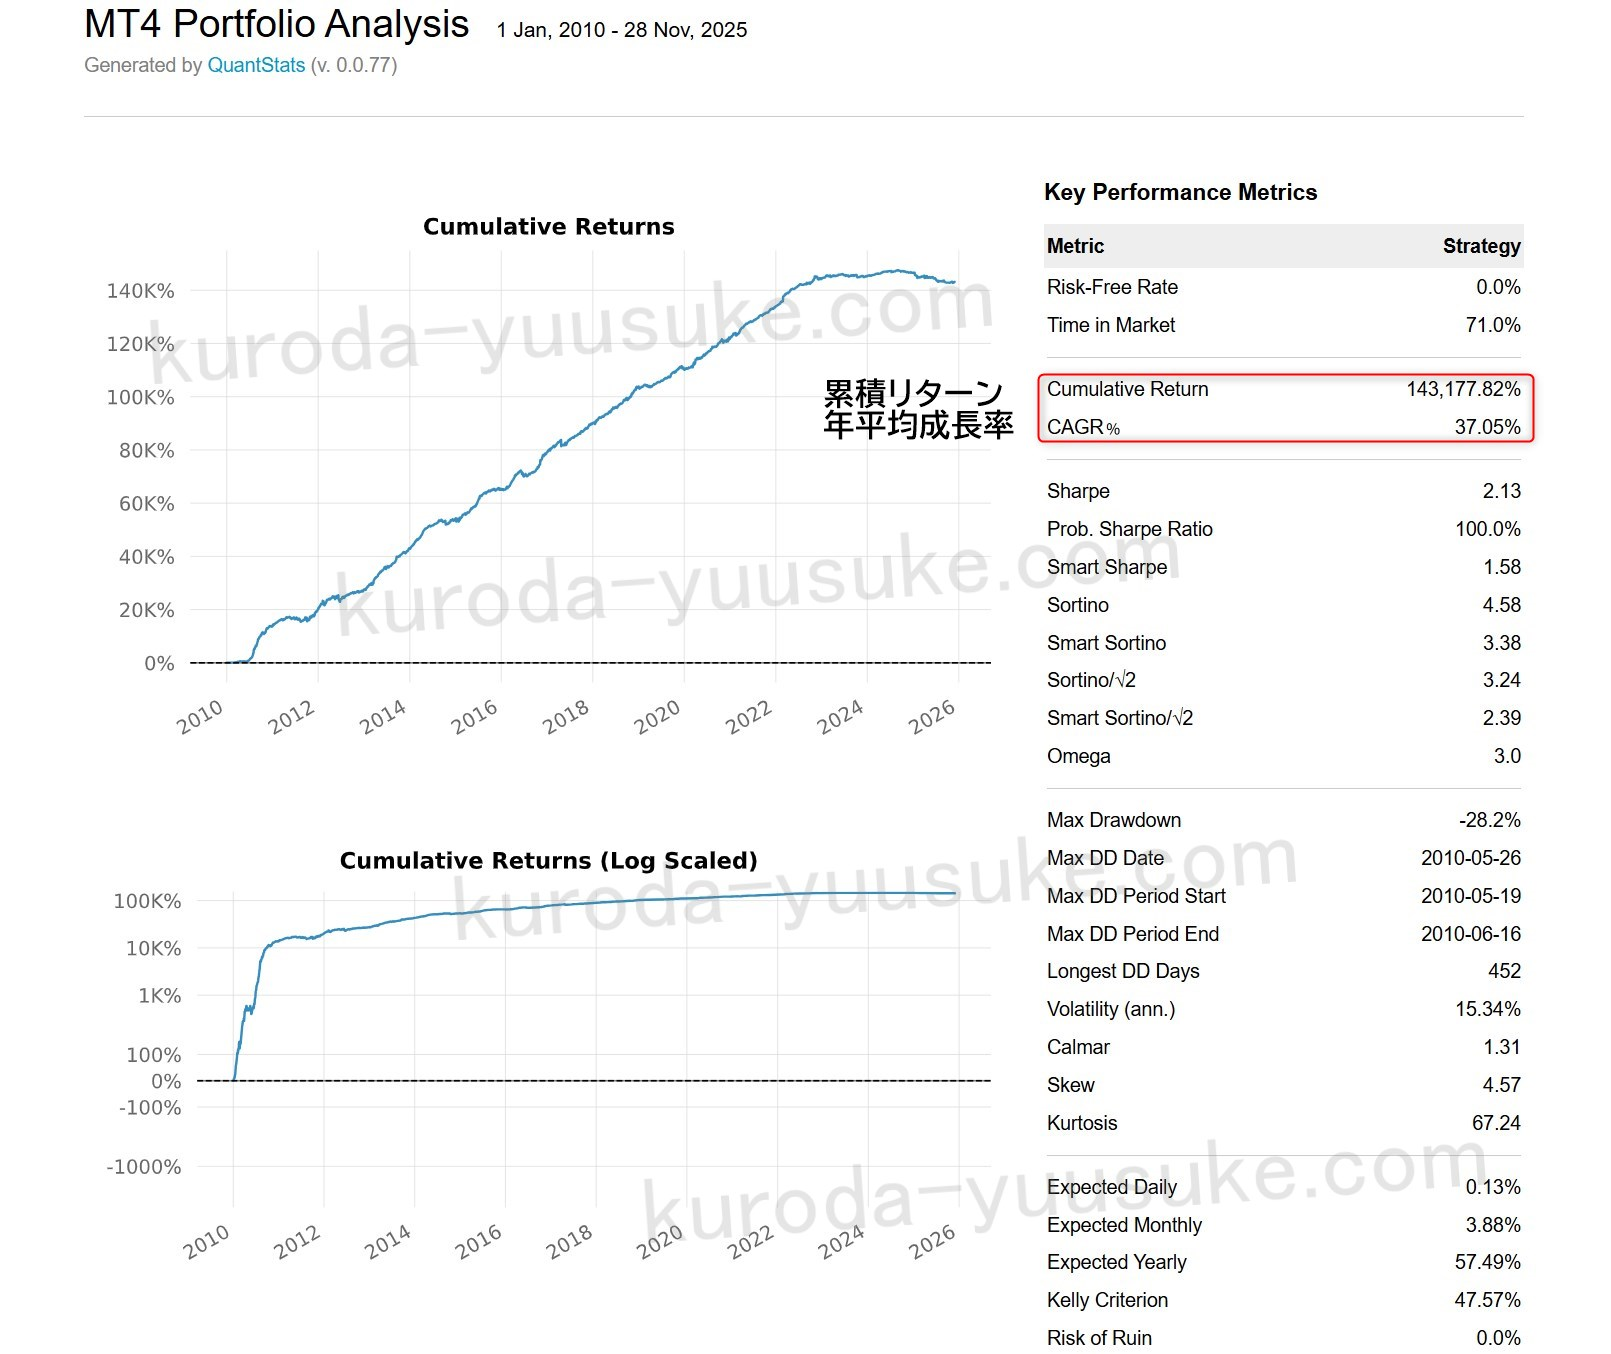The width and height of the screenshot is (1611, 1354).
Task: Click the Max Drawdown value -28.2%
Action: (1489, 820)
